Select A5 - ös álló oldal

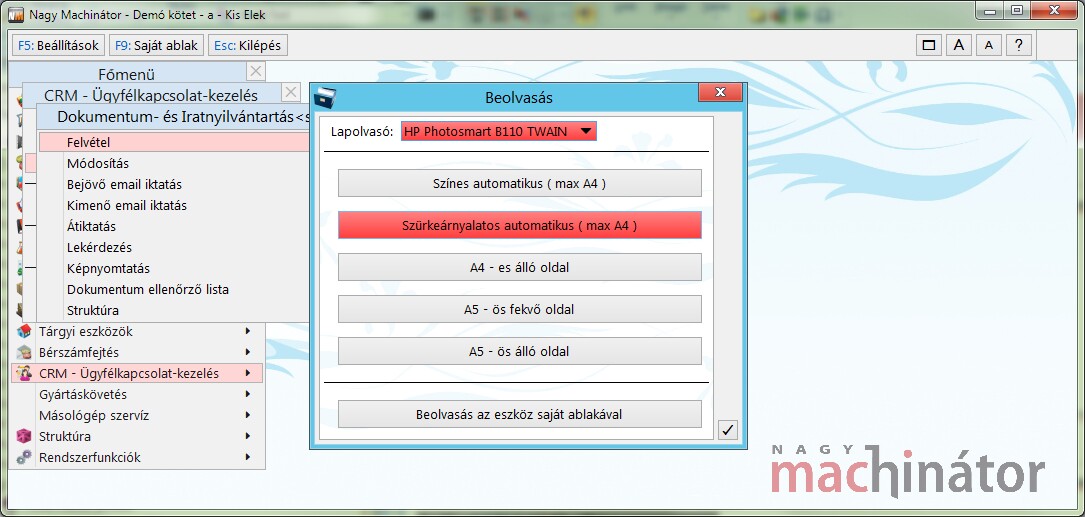[x=520, y=351]
